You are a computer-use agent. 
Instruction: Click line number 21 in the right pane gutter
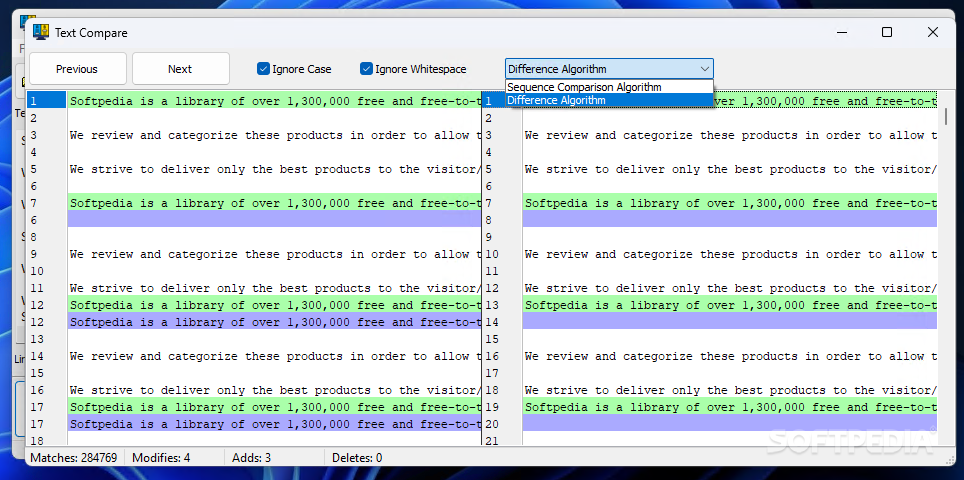(x=492, y=441)
